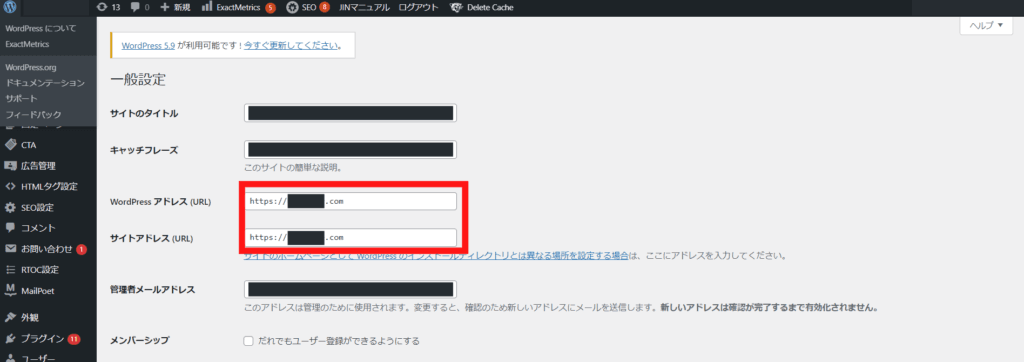Click the このサイトの簡単な説明 hint text

tap(293, 168)
